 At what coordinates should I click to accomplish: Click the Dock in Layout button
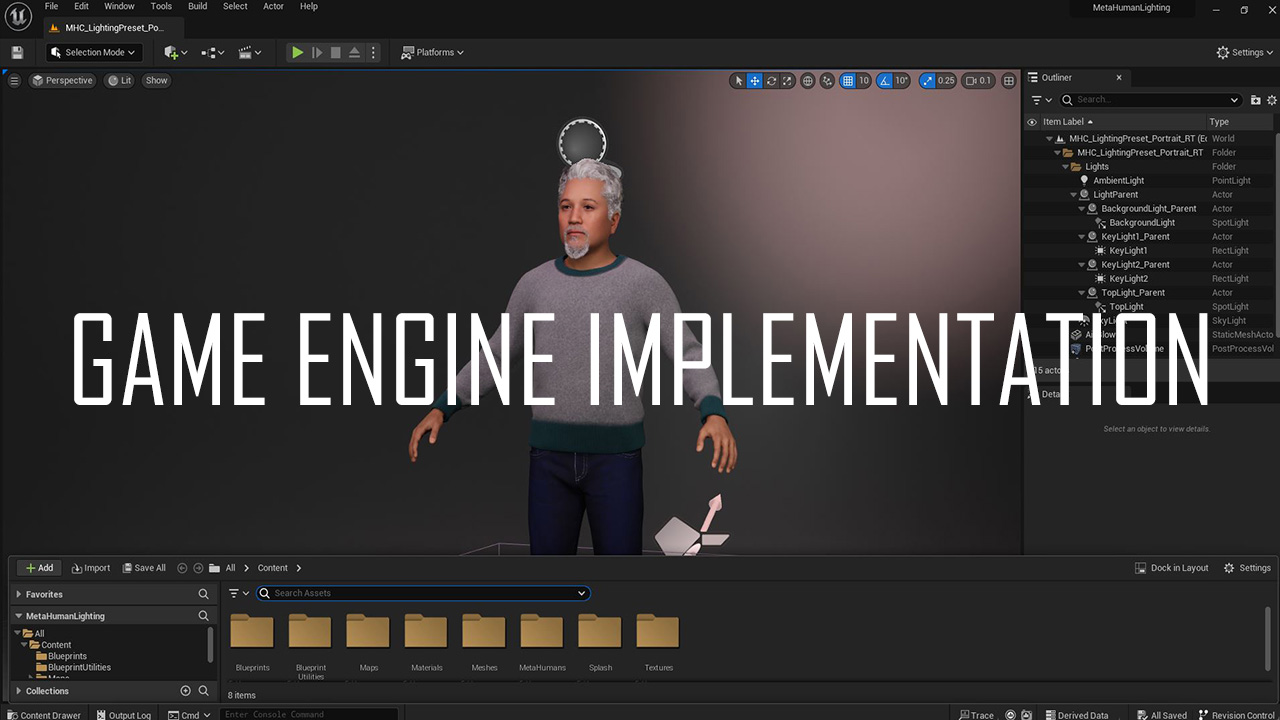tap(1171, 567)
